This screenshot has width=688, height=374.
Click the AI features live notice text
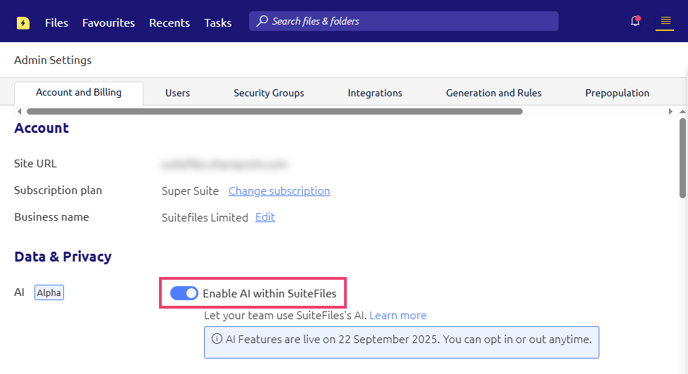click(x=408, y=339)
